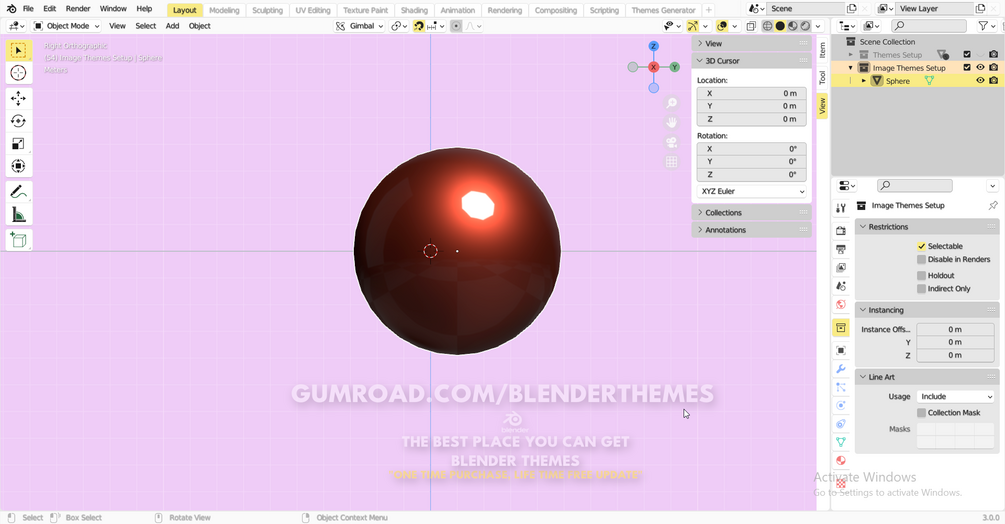Open the Line Art Usage Include dropdown
This screenshot has width=1005, height=524.
(955, 397)
